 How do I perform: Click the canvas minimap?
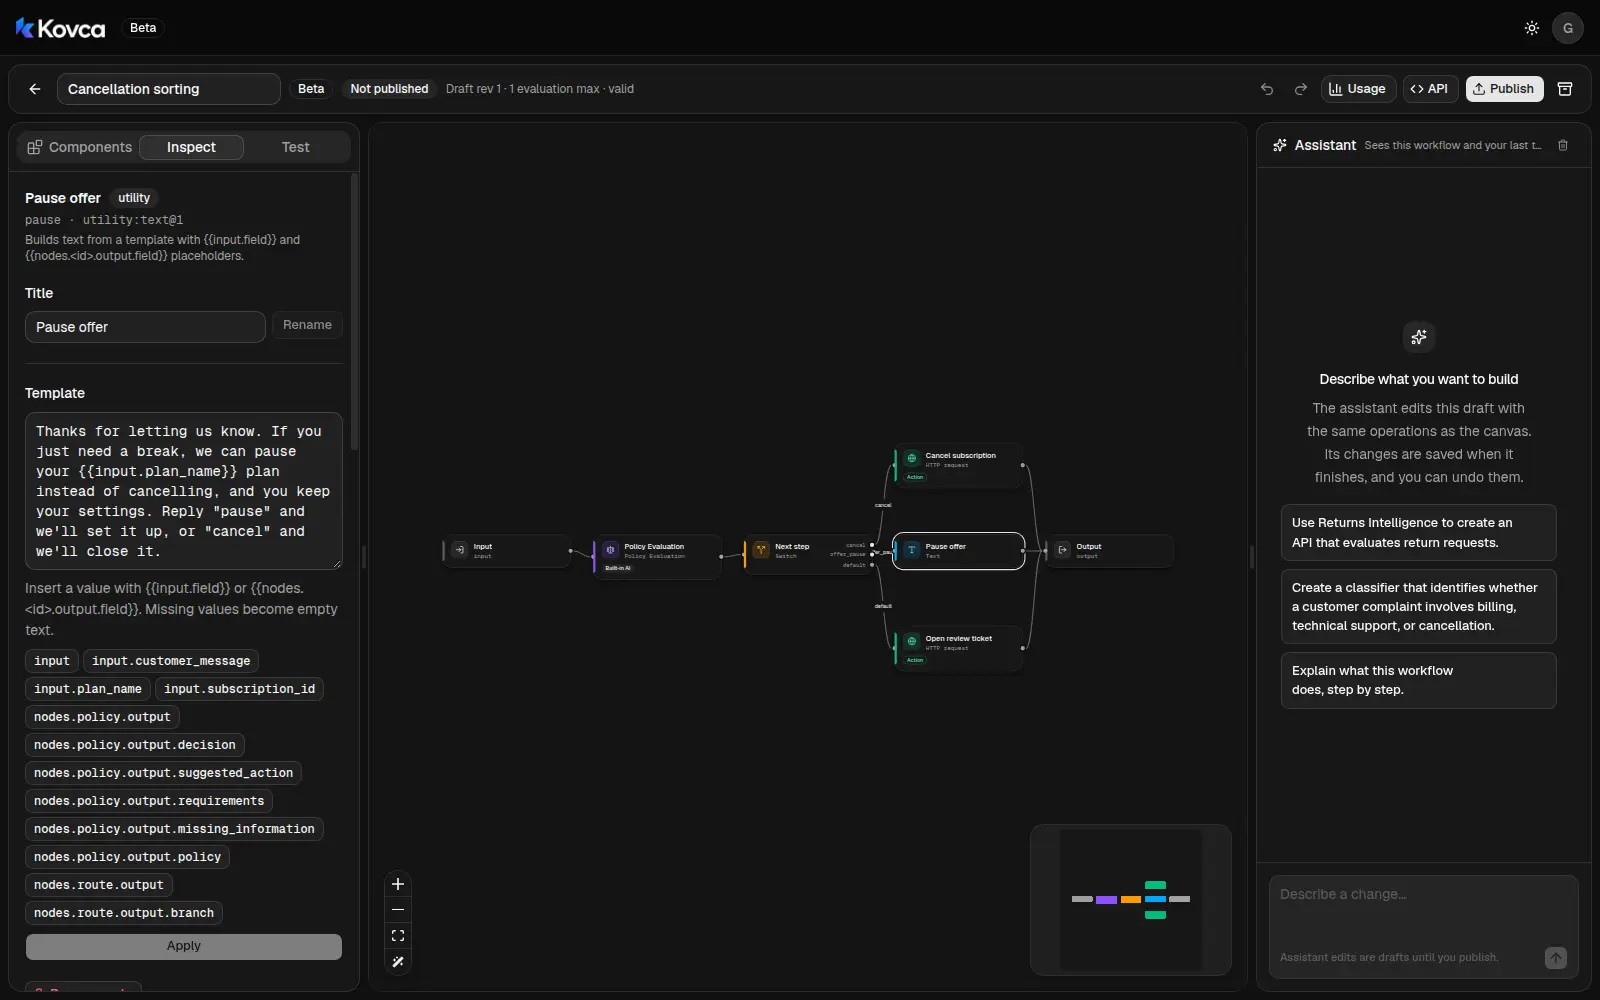[x=1131, y=899]
